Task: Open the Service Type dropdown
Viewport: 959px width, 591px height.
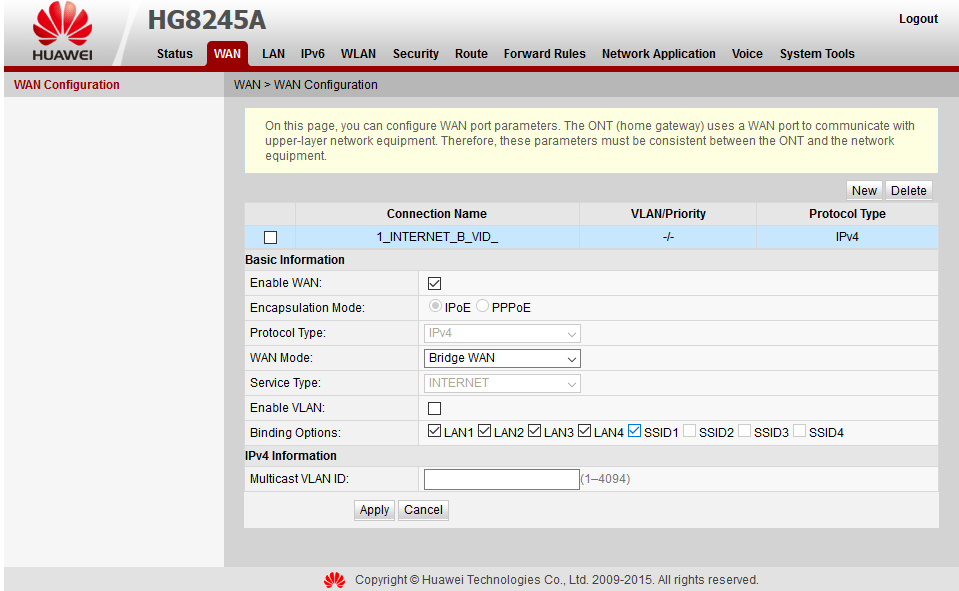Action: 502,384
